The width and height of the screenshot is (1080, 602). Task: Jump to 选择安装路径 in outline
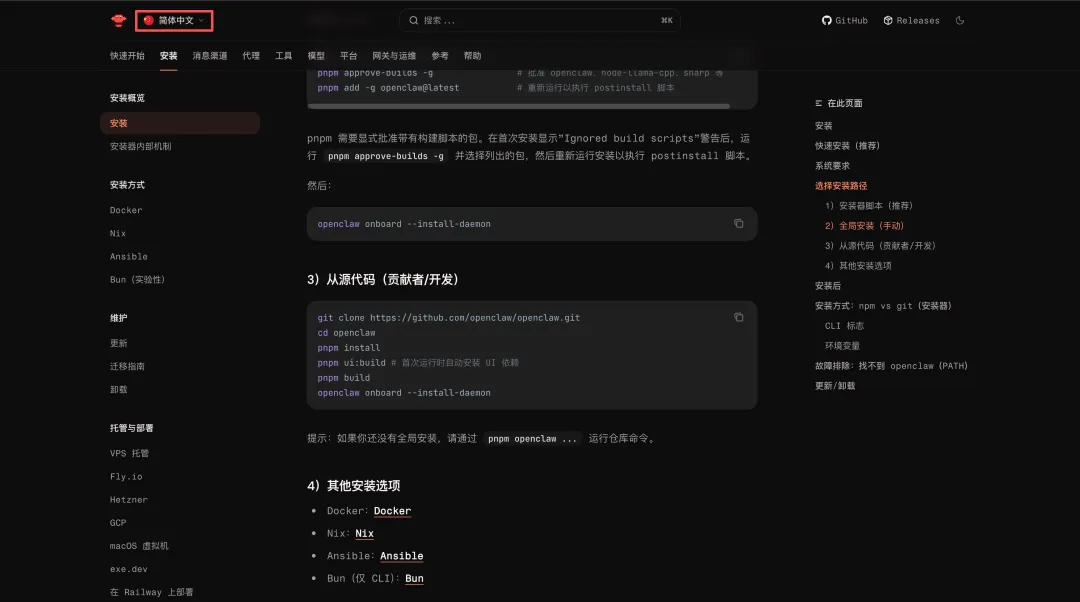pyautogui.click(x=841, y=186)
